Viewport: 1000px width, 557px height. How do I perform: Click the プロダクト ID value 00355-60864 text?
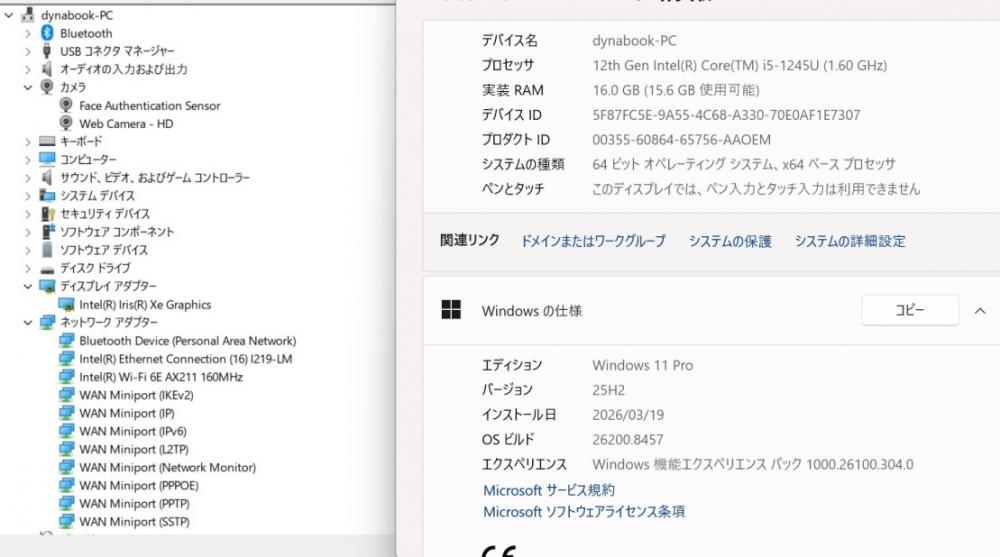click(x=682, y=140)
